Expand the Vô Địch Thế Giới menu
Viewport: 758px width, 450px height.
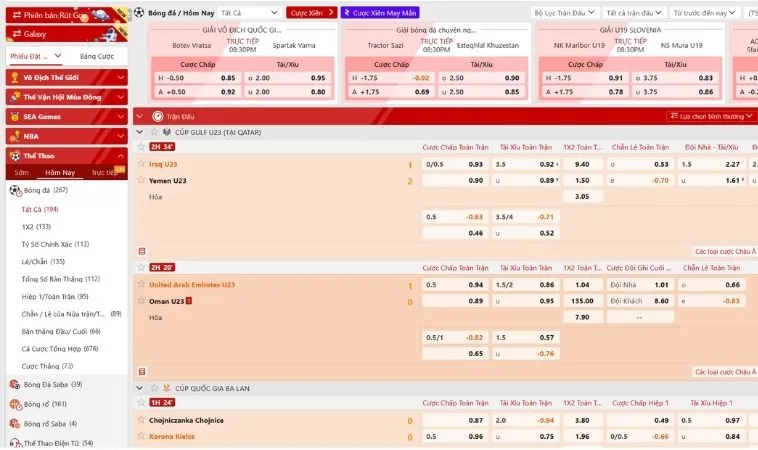coord(67,77)
